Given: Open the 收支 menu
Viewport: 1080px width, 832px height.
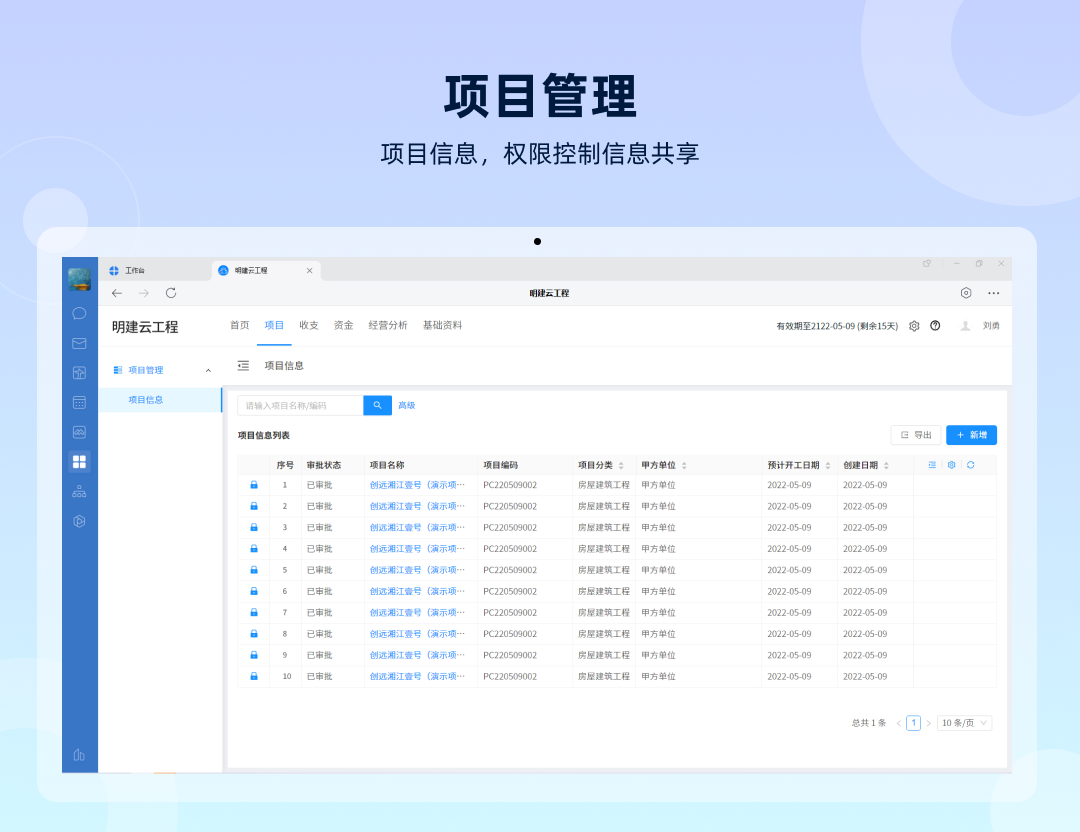Looking at the screenshot, I should coord(309,325).
